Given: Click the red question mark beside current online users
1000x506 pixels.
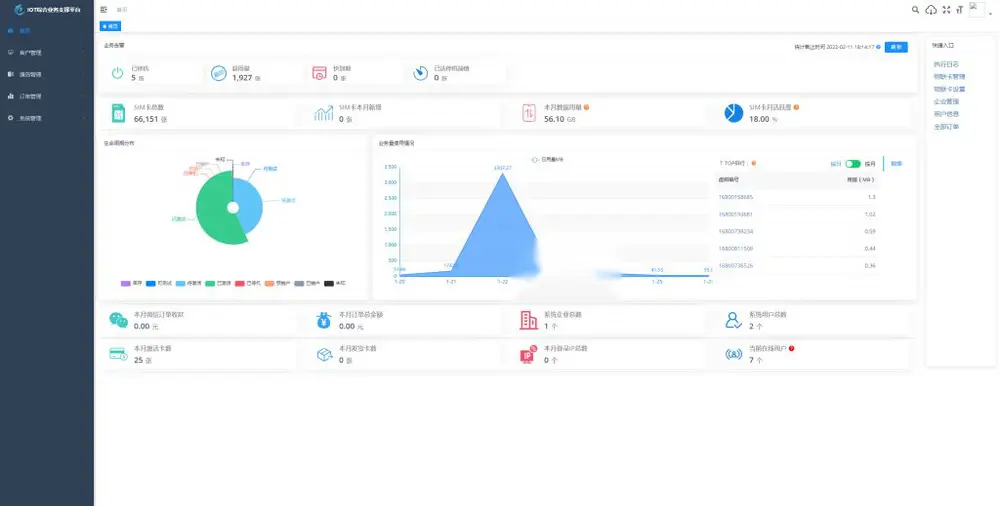Looking at the screenshot, I should (791, 348).
